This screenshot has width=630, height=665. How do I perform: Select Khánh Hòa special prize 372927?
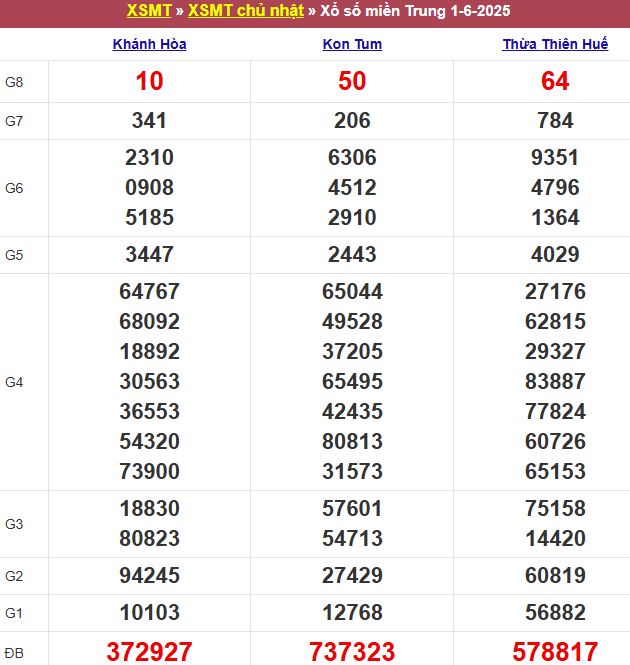point(149,652)
